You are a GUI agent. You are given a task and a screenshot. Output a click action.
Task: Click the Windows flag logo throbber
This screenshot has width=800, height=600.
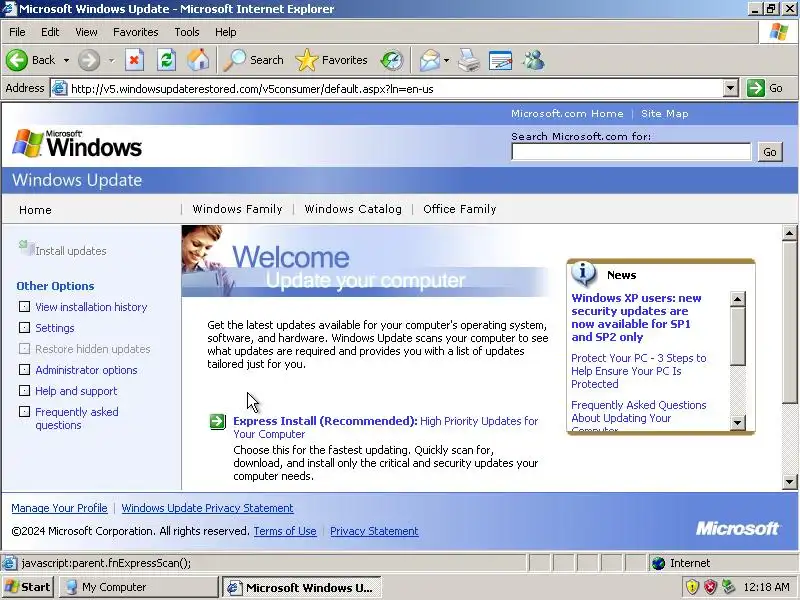[779, 32]
